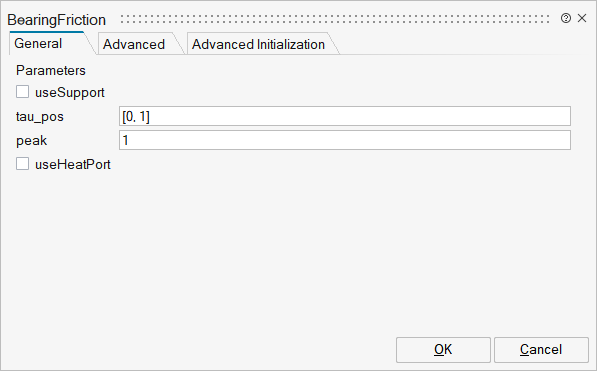Open help via the question mark icon
The width and height of the screenshot is (597, 371).
[x=565, y=18]
